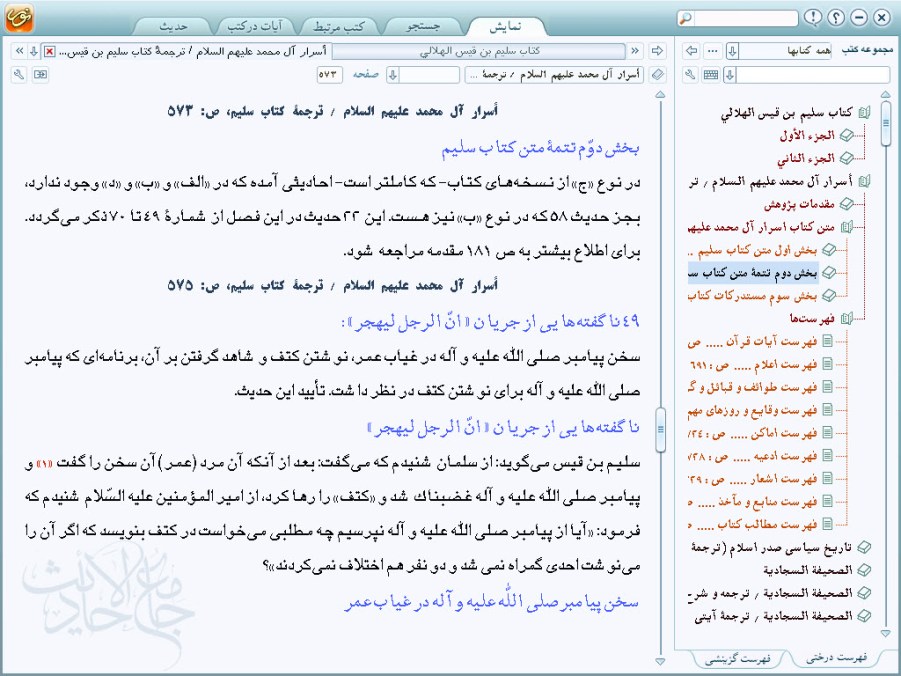Select the فهرست گزينشى bottom tab

738,659
